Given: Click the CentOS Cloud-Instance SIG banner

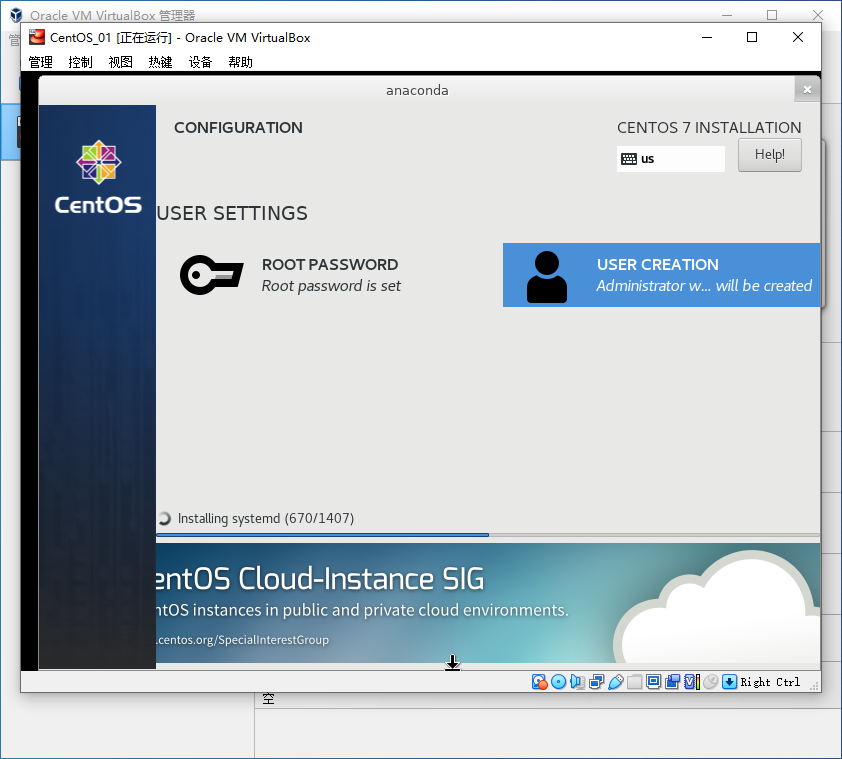Looking at the screenshot, I should [x=488, y=603].
